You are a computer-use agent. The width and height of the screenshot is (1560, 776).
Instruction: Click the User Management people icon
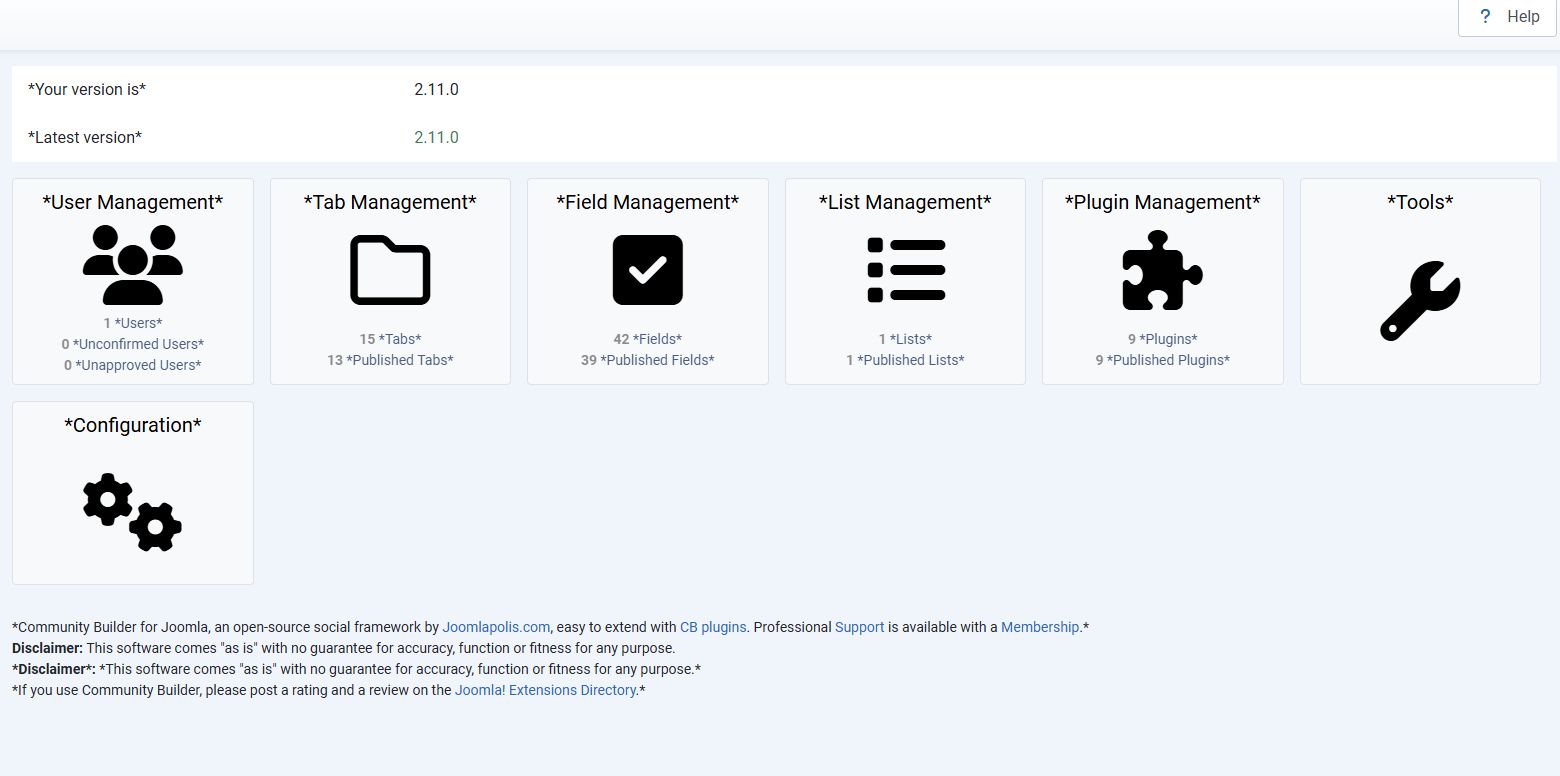pos(133,265)
